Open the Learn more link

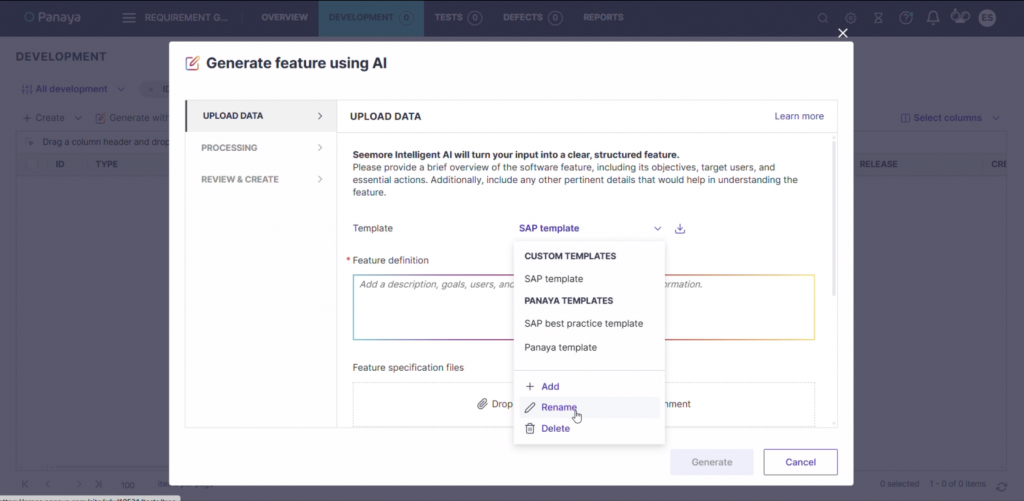click(x=799, y=116)
